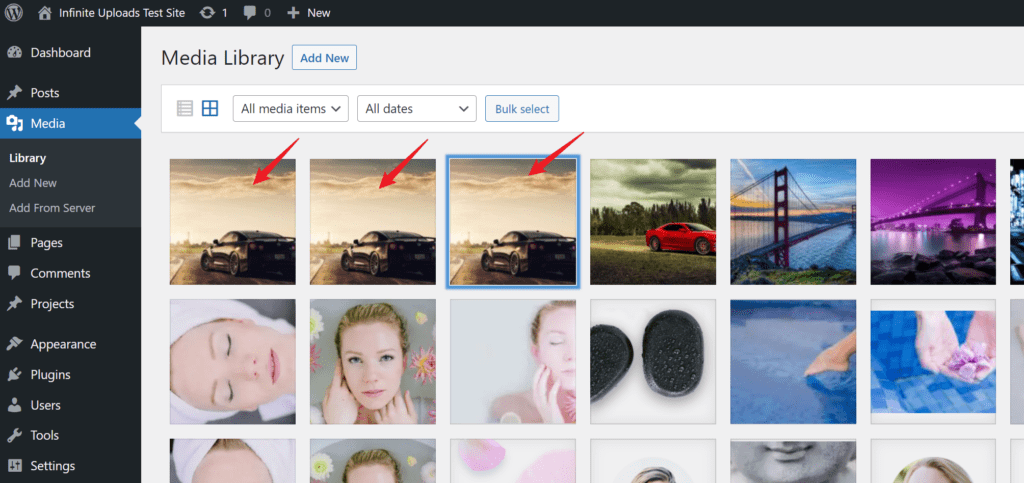Switch to list view icon
This screenshot has width=1024, height=483.
(x=185, y=109)
